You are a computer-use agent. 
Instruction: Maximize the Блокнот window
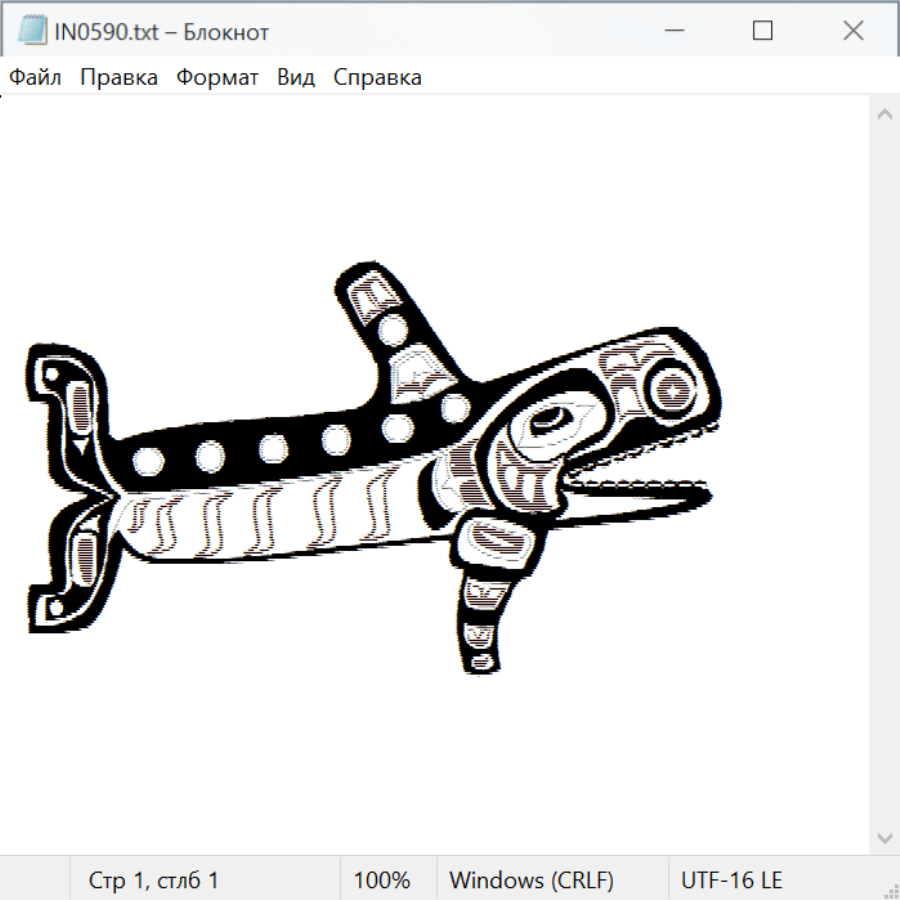click(762, 31)
